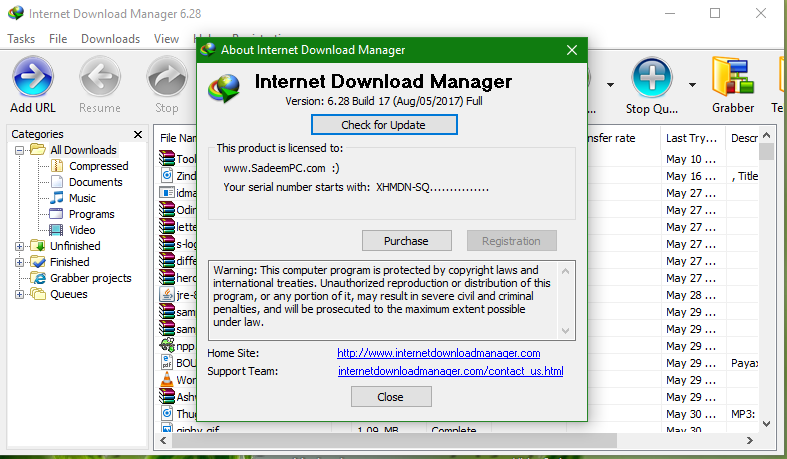Click the 'Ash' archive file icon

[x=166, y=396]
